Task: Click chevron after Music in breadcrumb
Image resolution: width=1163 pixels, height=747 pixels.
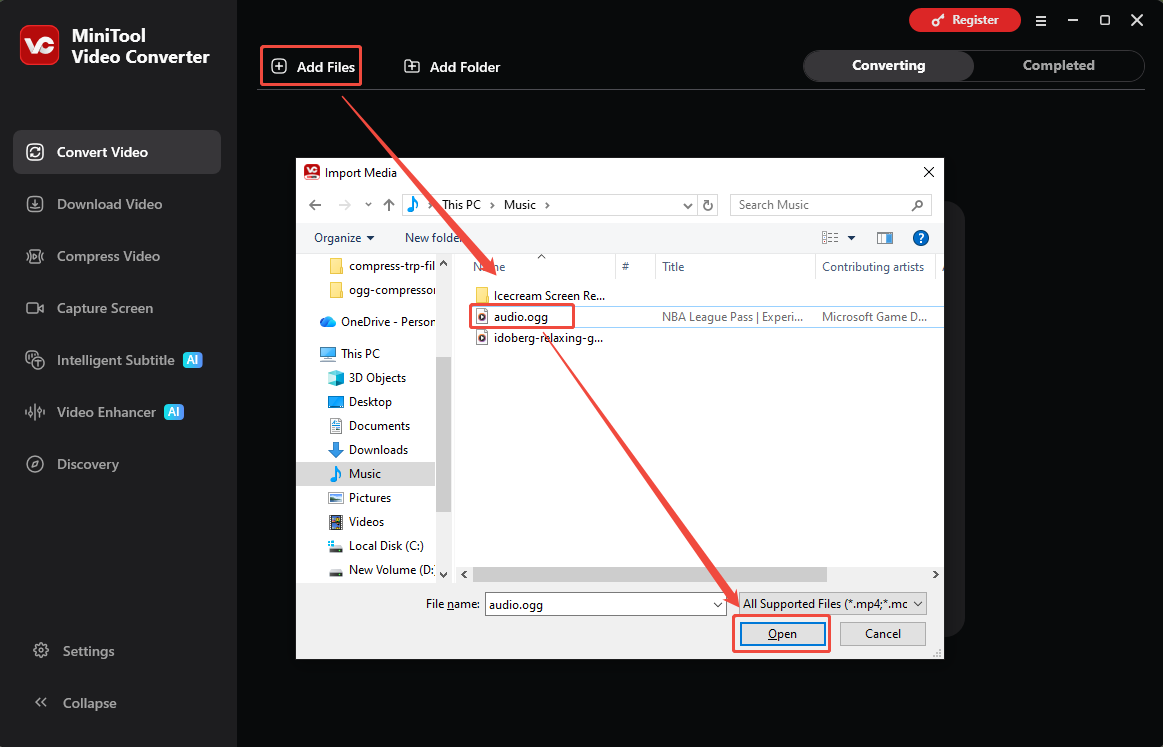Action: (547, 205)
